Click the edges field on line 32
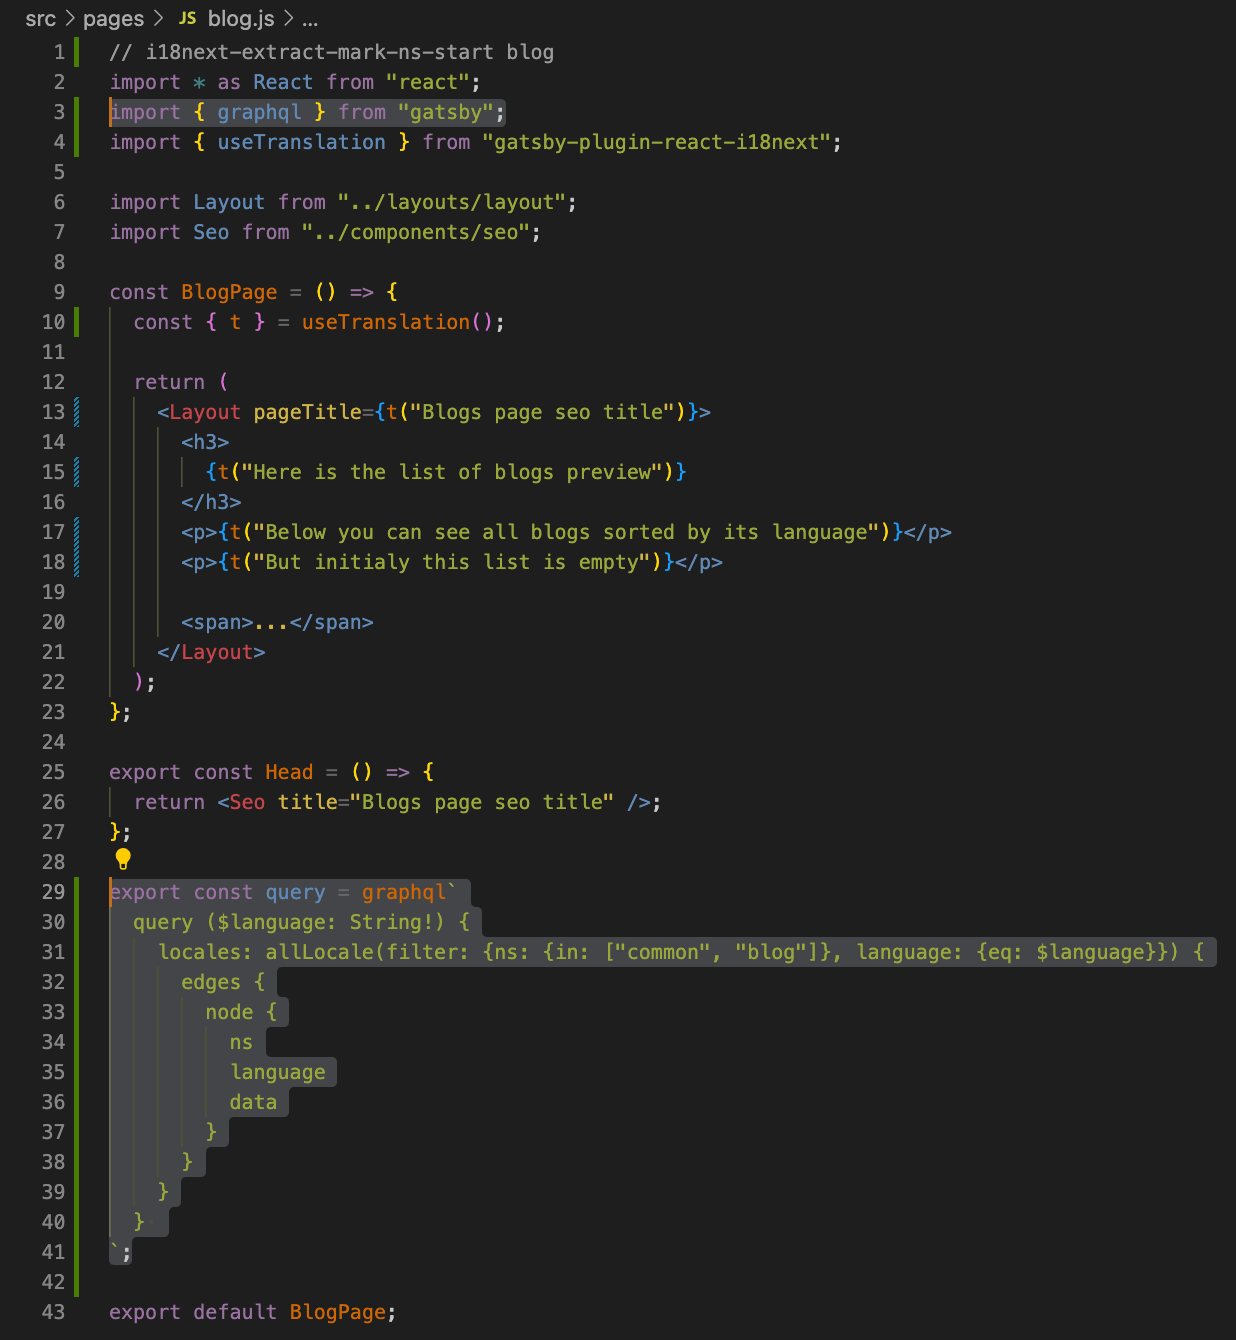The width and height of the screenshot is (1236, 1340). point(211,982)
